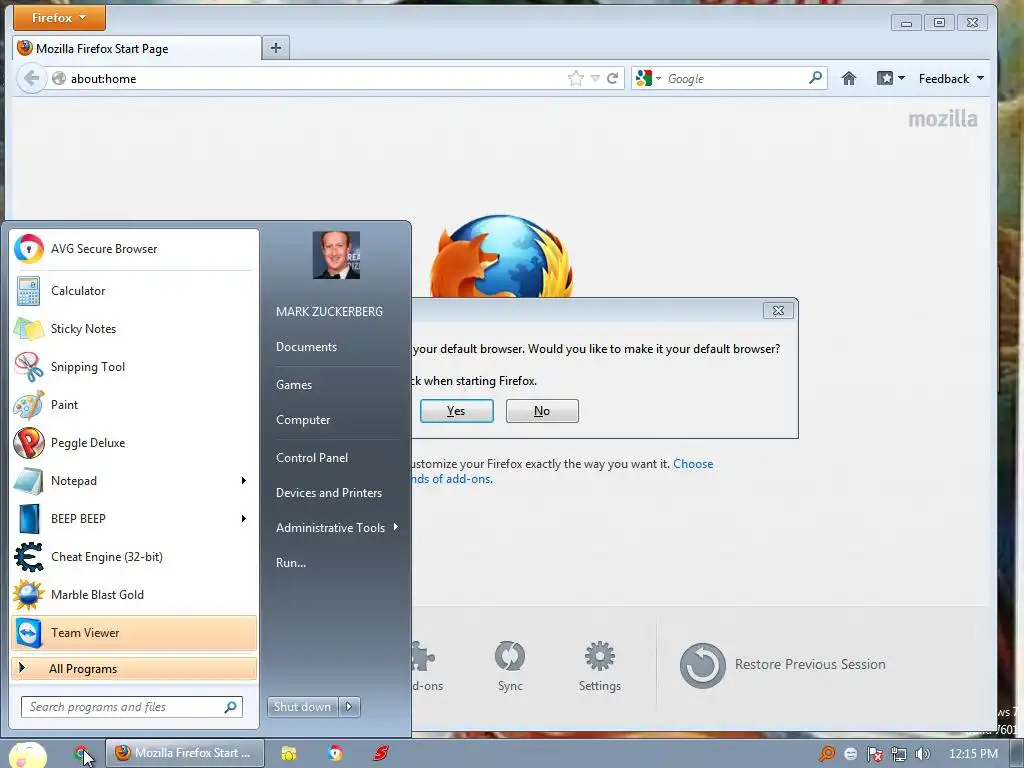Open Firefox Settings gear on start page

600,666
